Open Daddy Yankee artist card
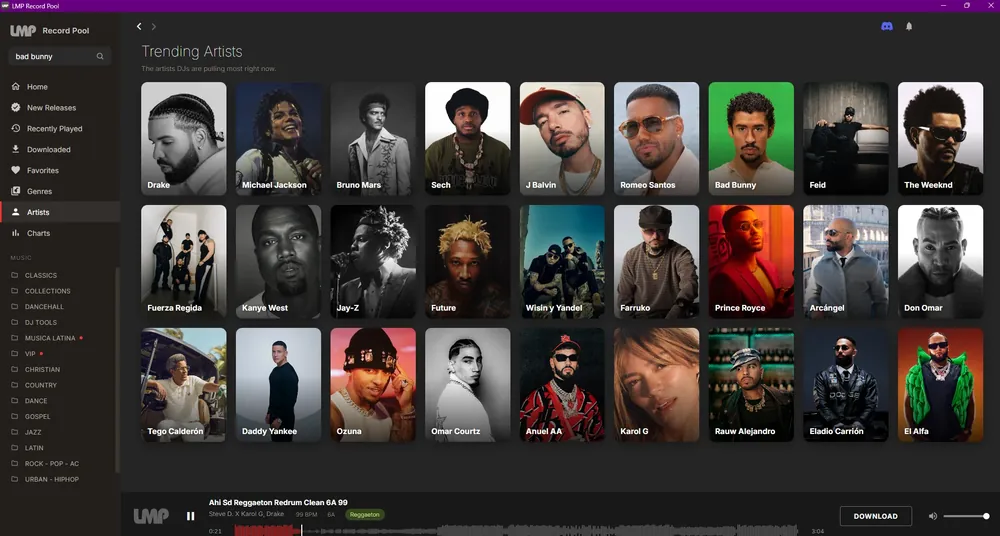Viewport: 1000px width, 536px height. tap(278, 385)
